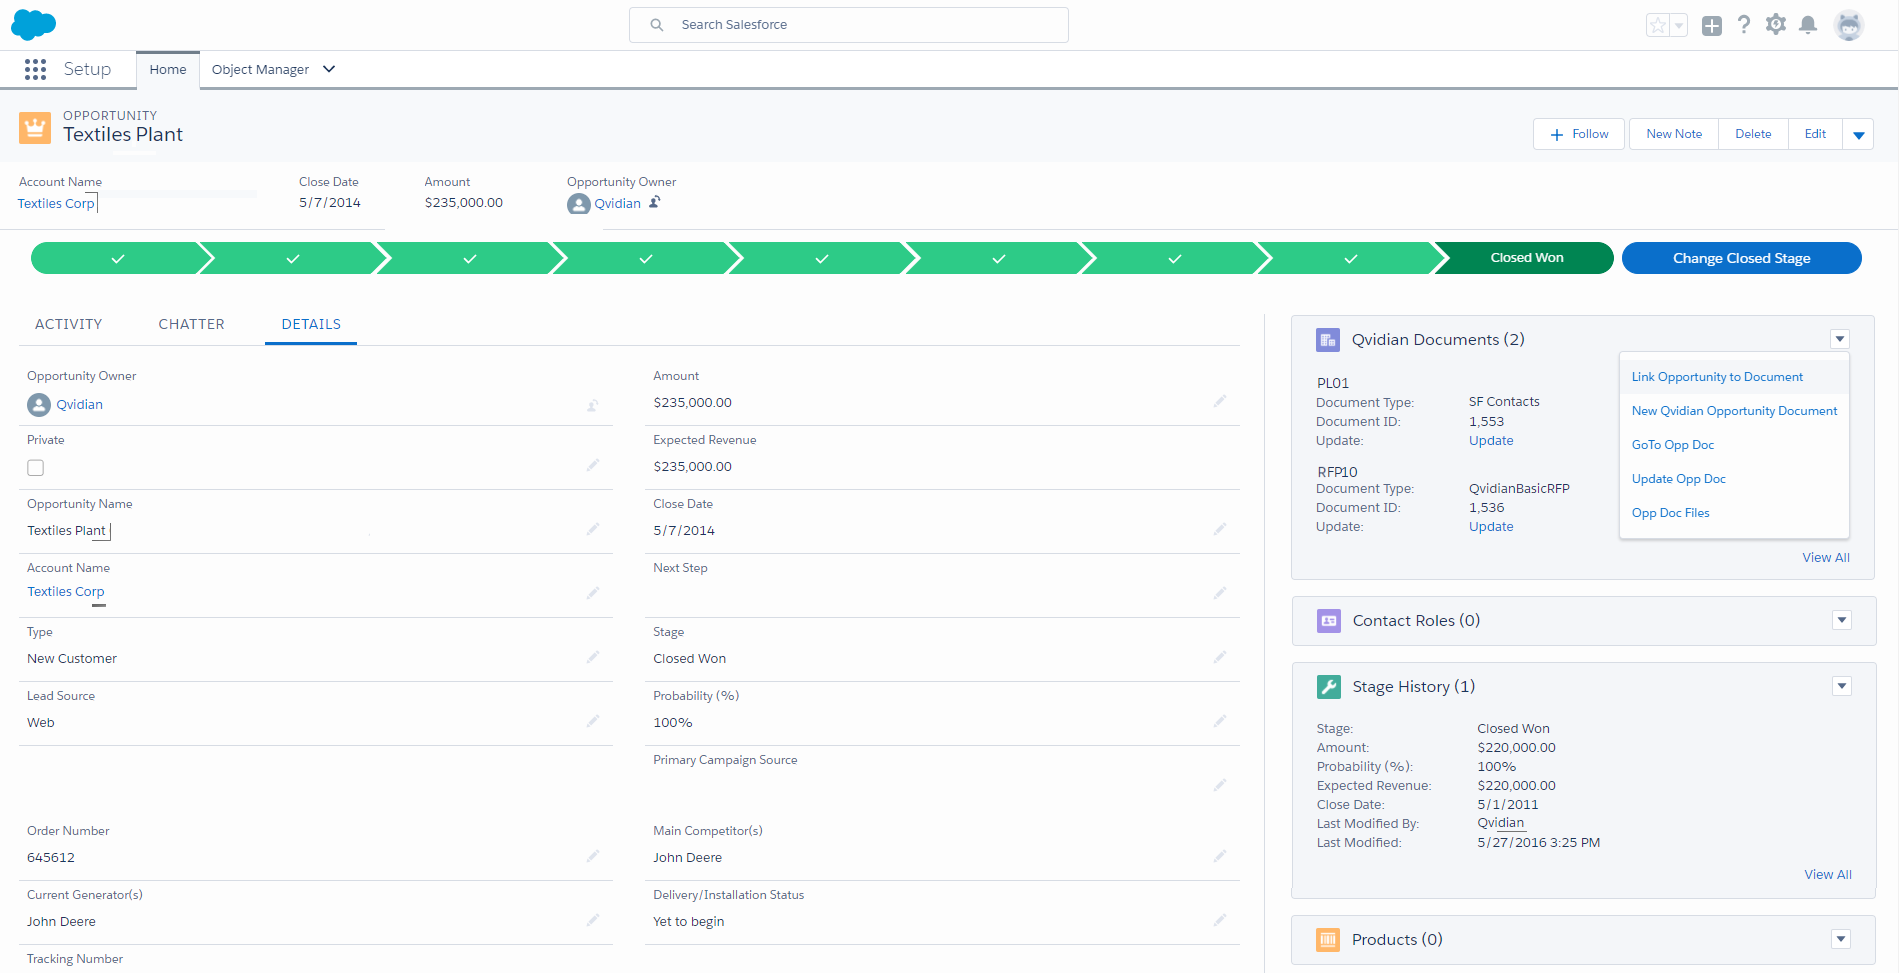
Task: Click the Delete button
Action: (1753, 134)
